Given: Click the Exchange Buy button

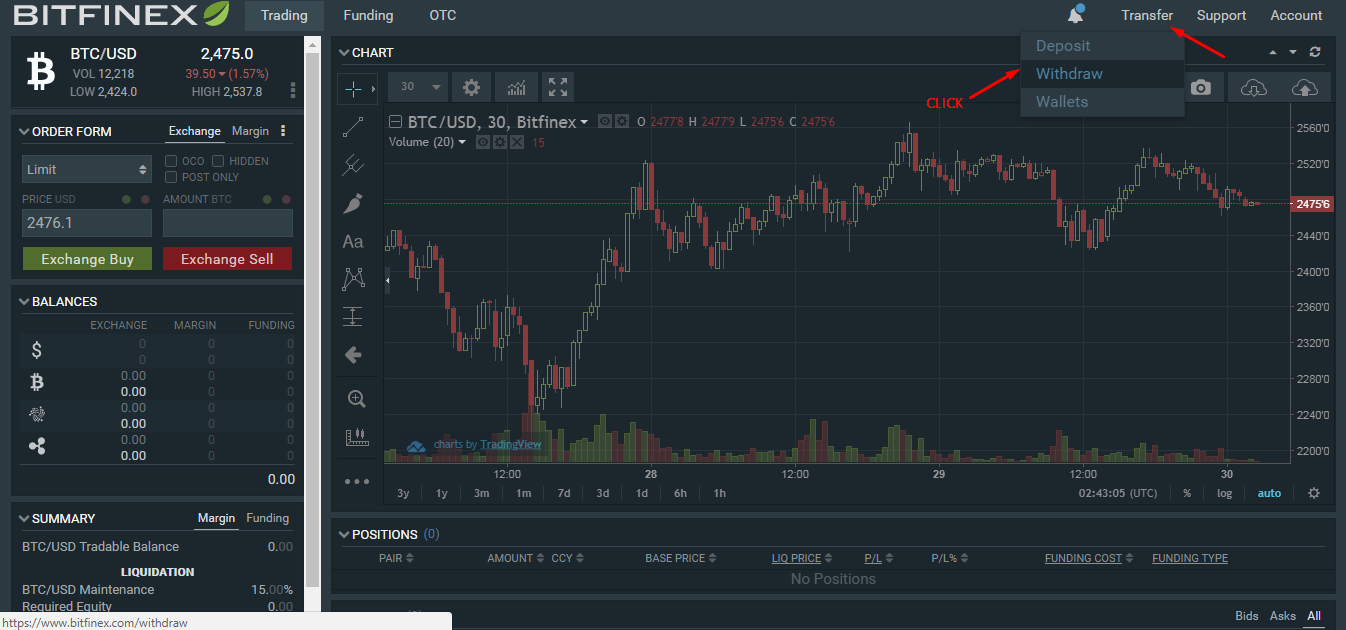Looking at the screenshot, I should [x=87, y=259].
